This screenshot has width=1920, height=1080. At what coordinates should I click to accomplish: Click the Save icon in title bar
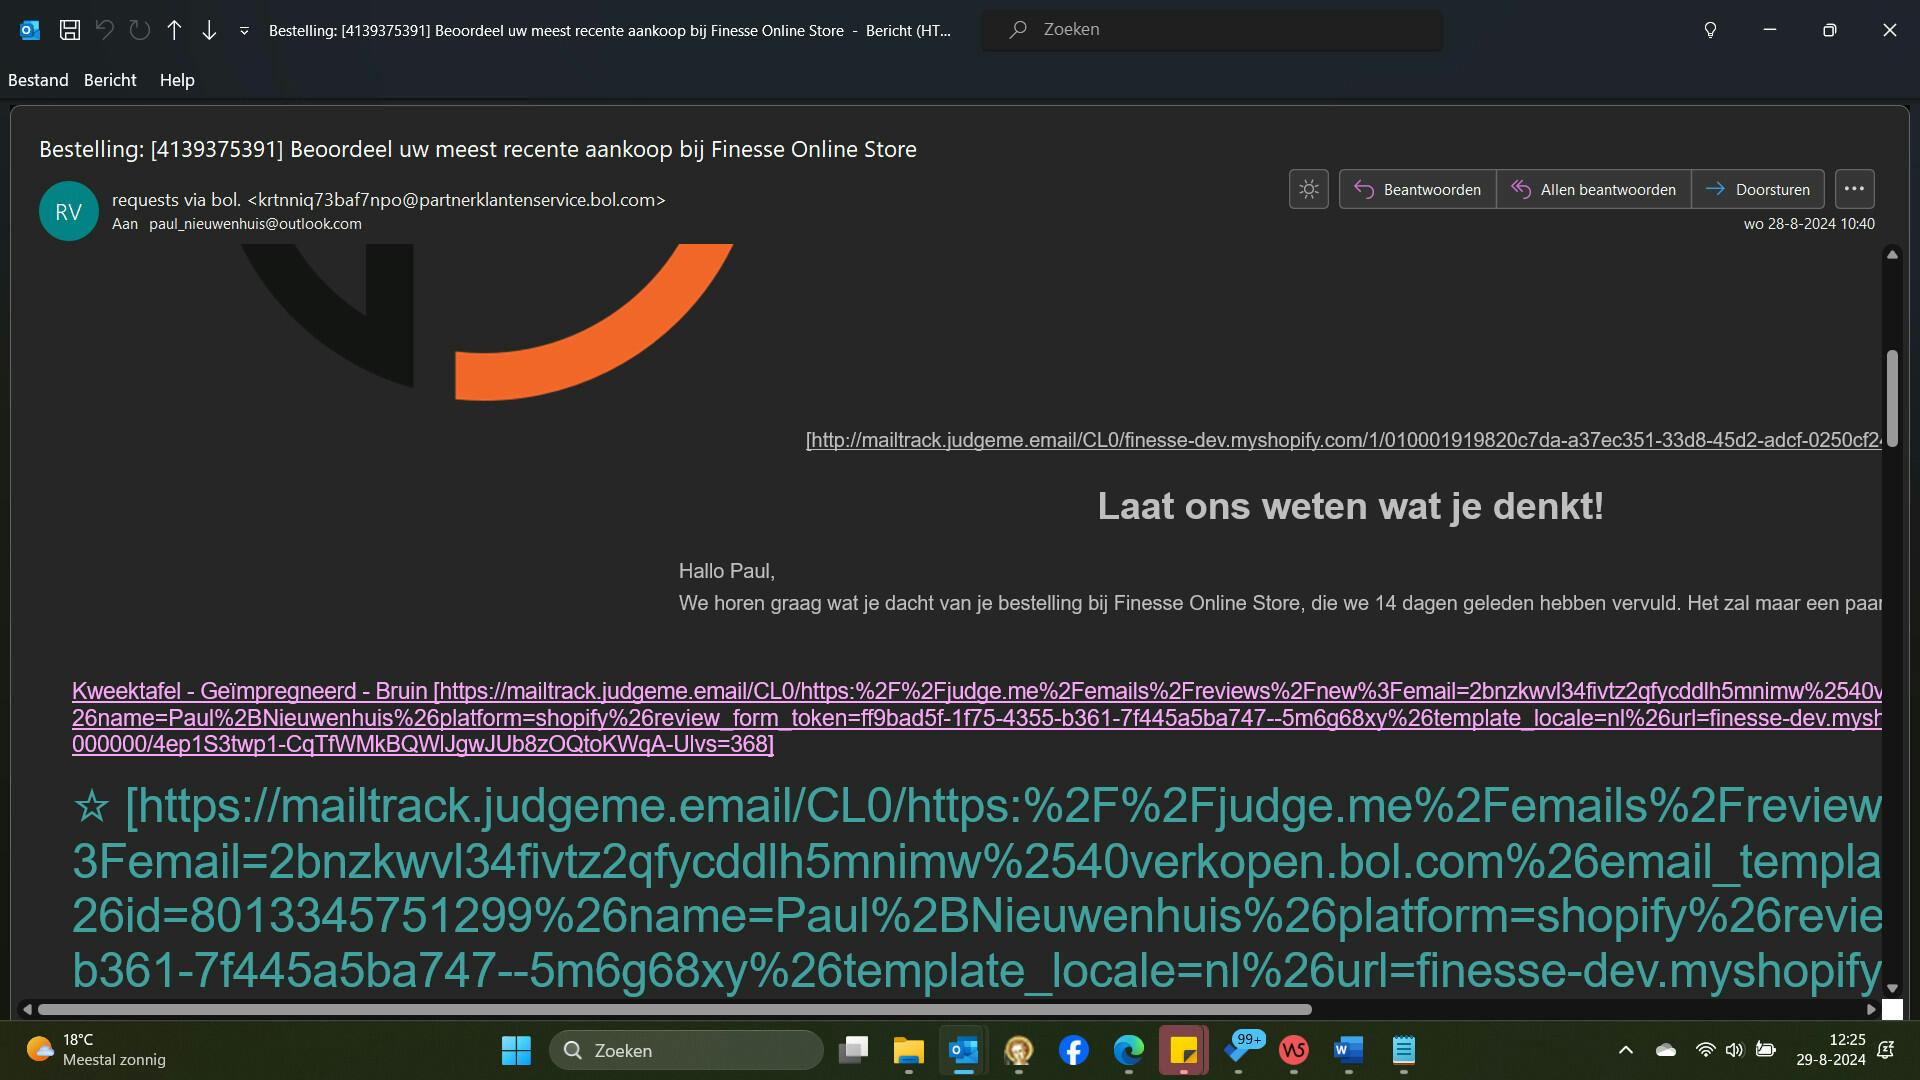pos(70,30)
